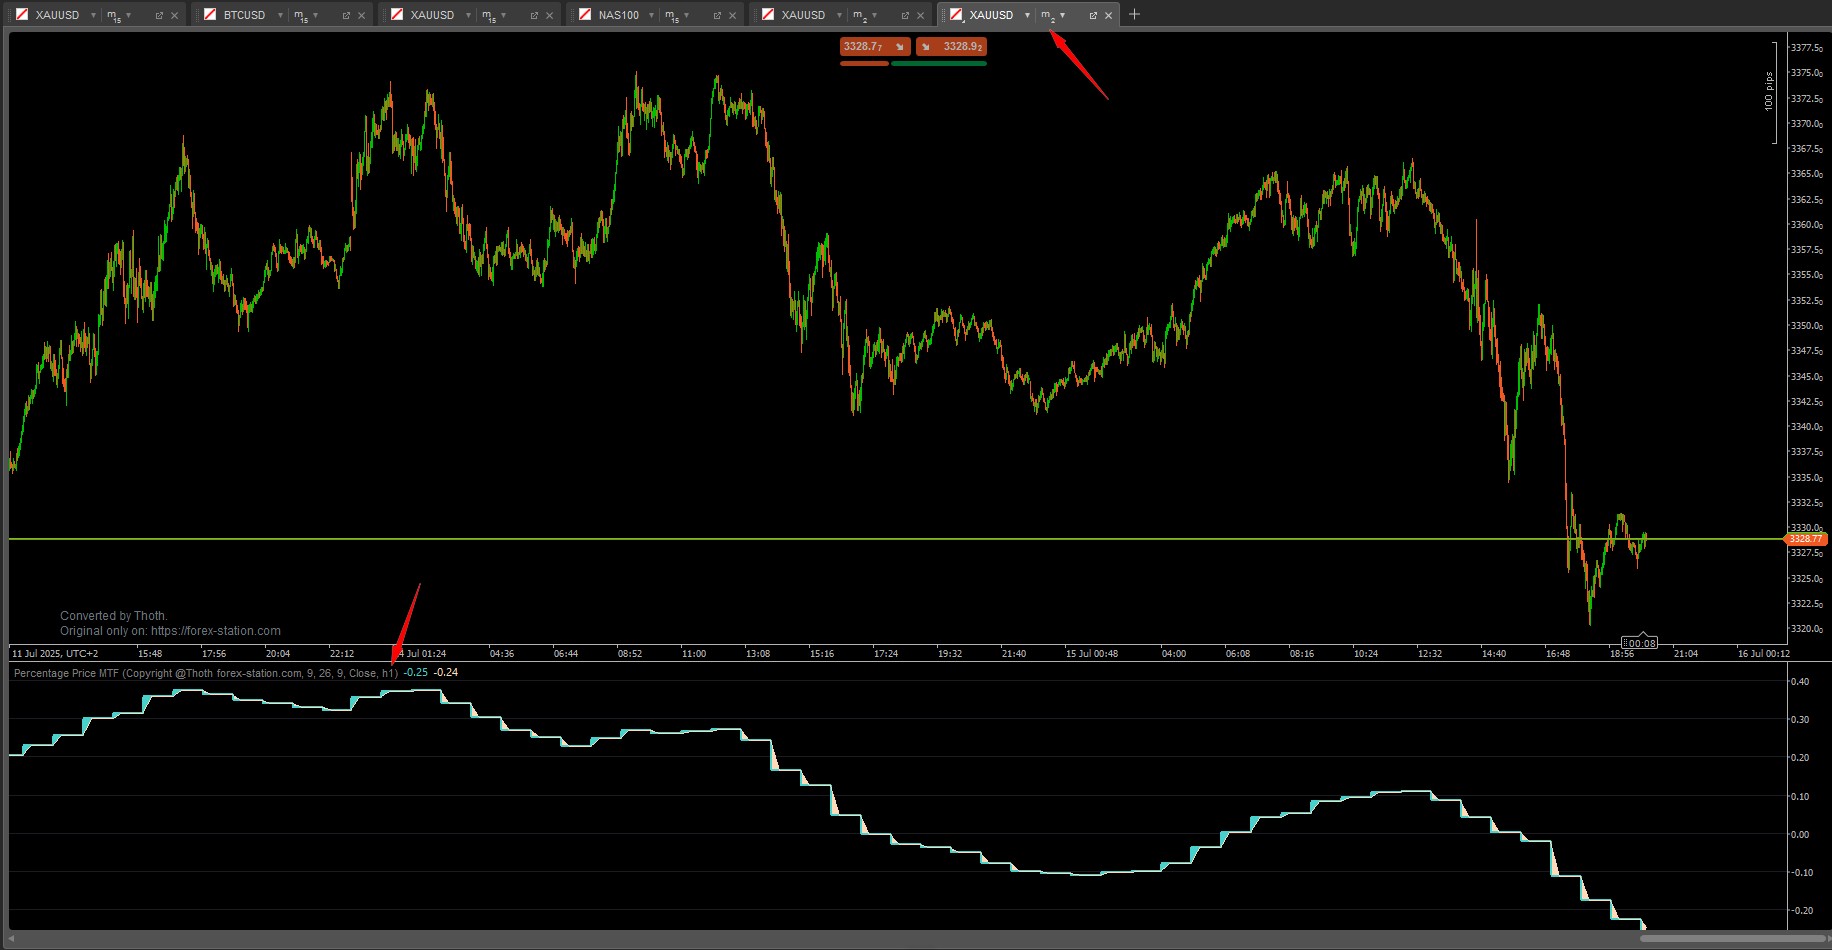Click the grip handle on the BTCUSD tab

coord(197,15)
